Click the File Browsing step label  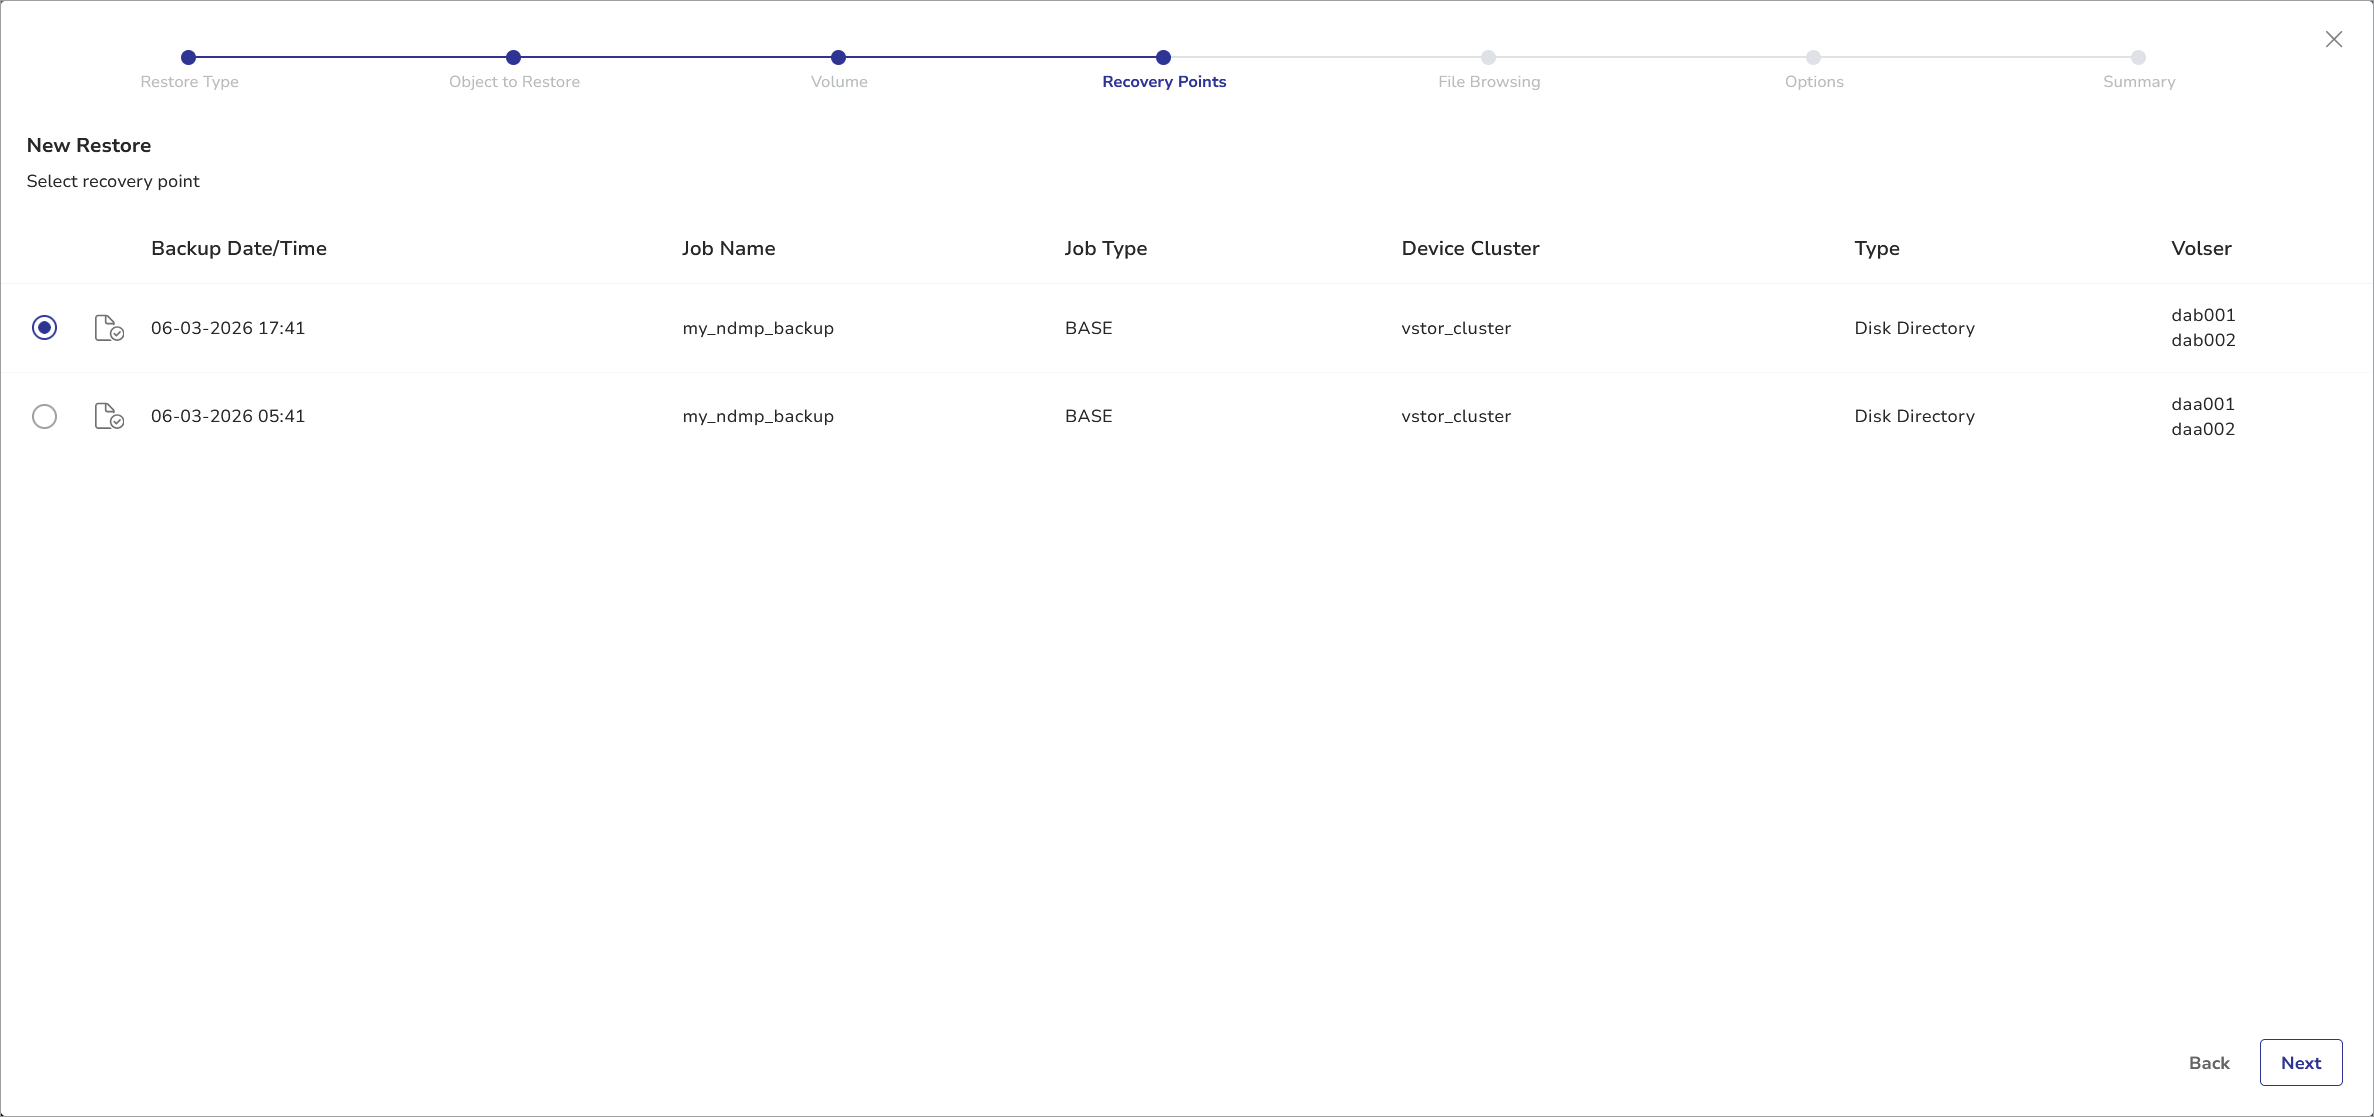click(x=1488, y=82)
